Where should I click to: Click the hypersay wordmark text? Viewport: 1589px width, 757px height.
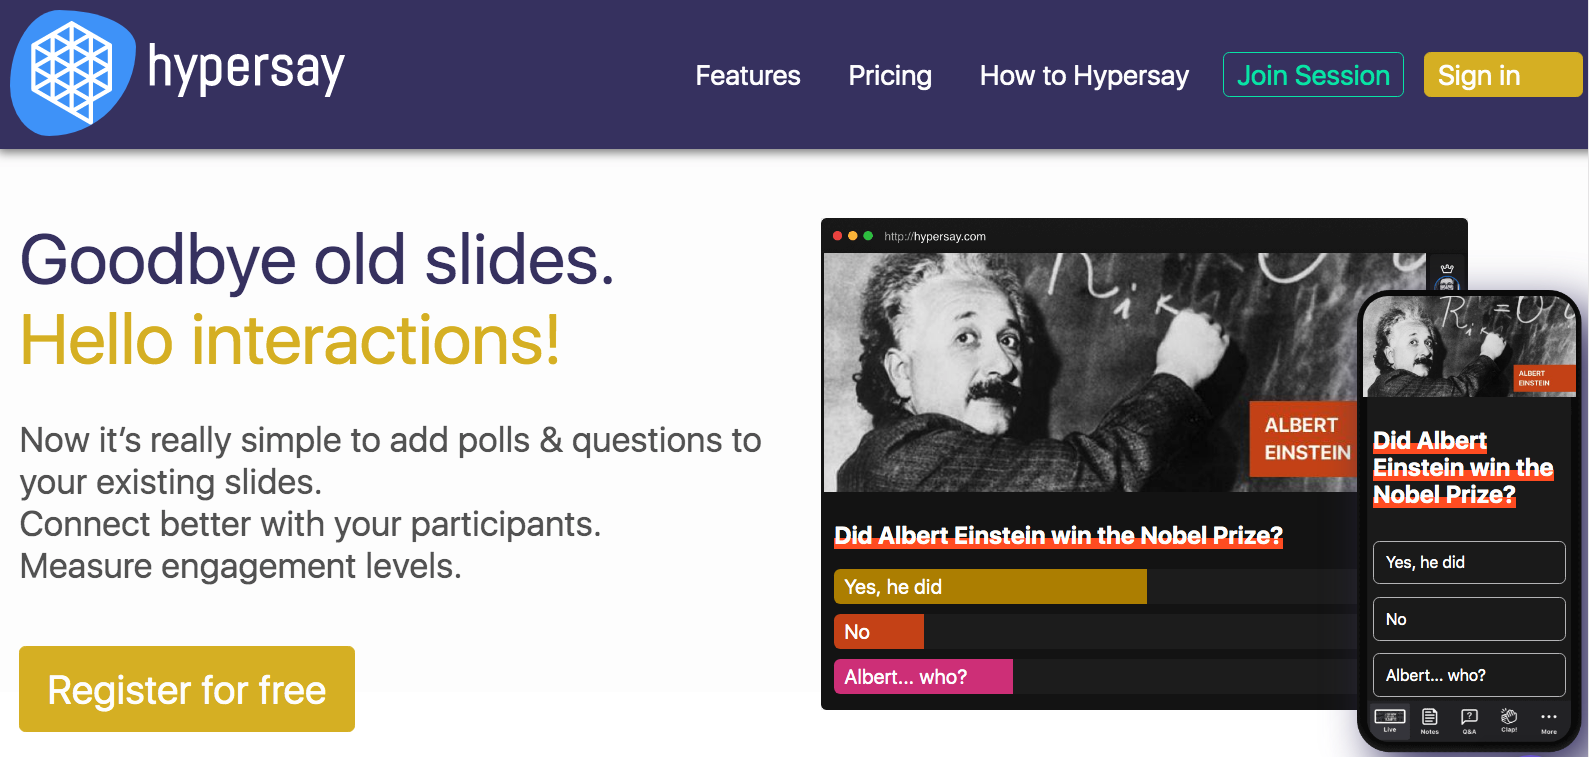click(x=246, y=70)
